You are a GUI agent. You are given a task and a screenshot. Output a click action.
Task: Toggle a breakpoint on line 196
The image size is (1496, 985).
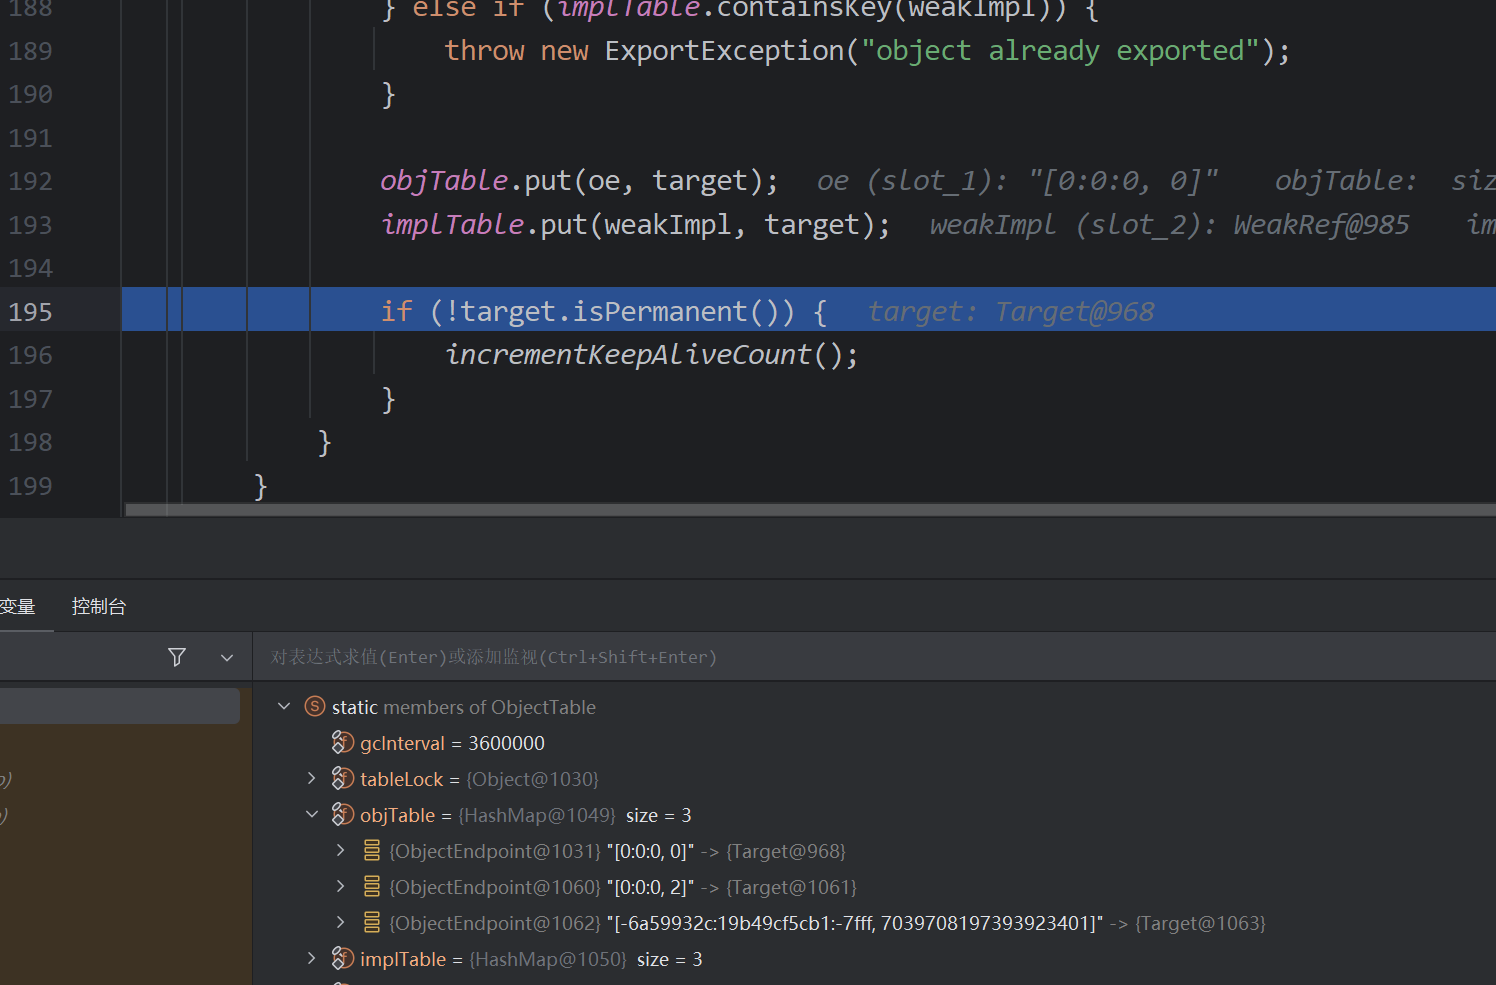(x=30, y=355)
